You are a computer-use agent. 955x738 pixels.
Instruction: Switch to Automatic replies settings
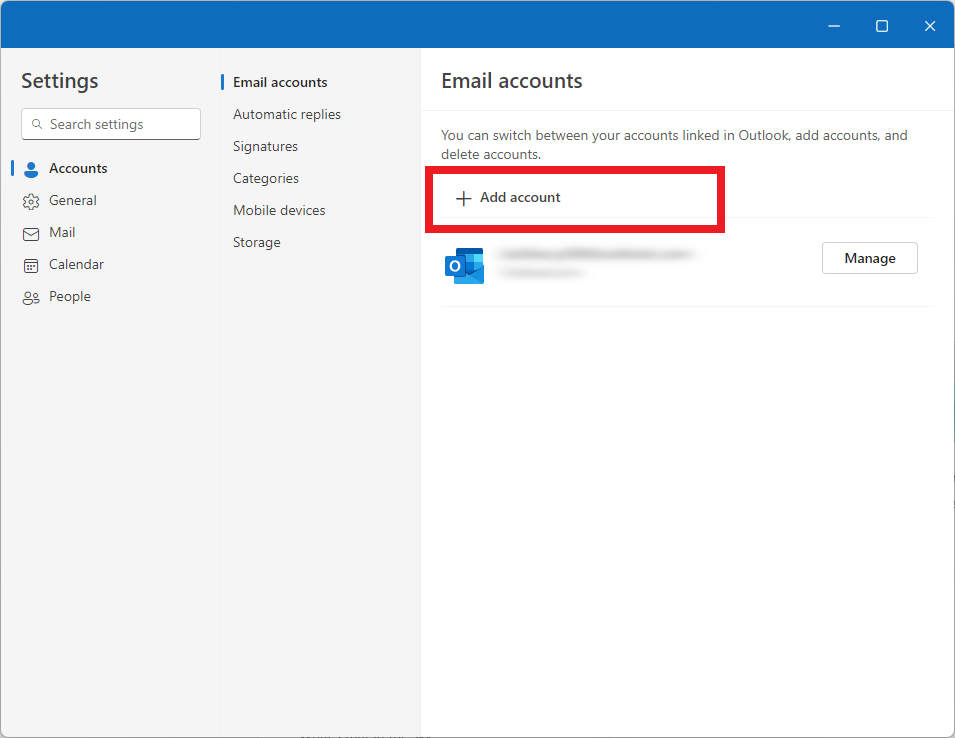pyautogui.click(x=287, y=114)
